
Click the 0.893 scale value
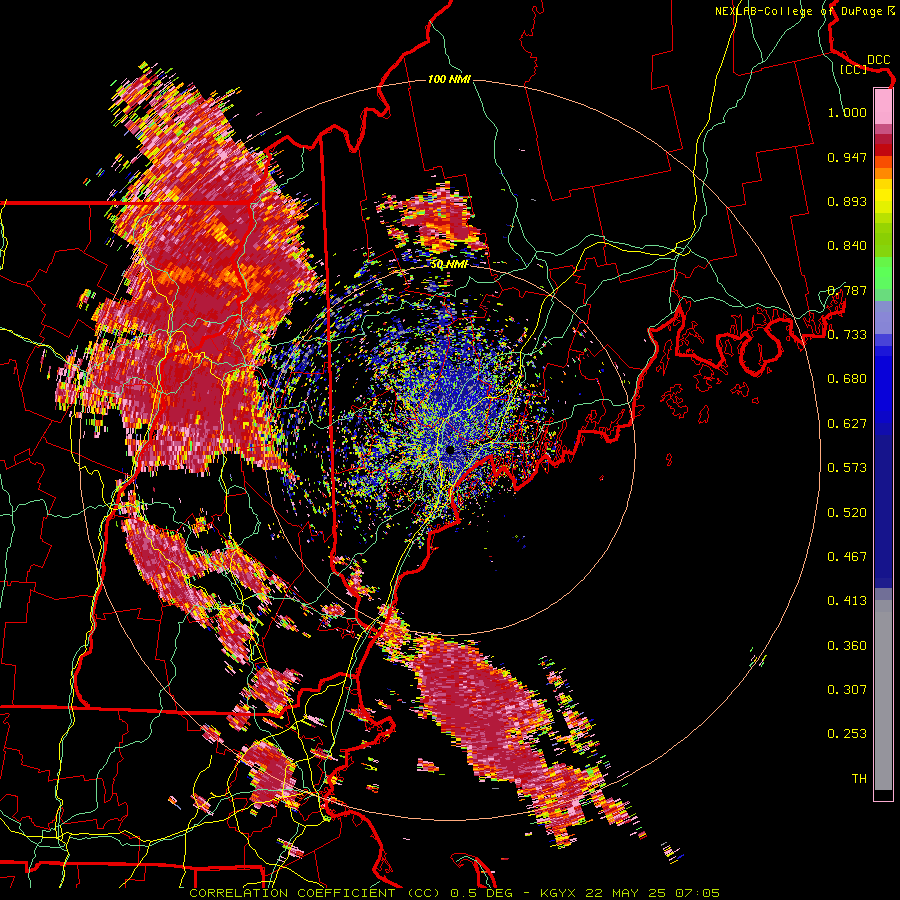click(847, 201)
